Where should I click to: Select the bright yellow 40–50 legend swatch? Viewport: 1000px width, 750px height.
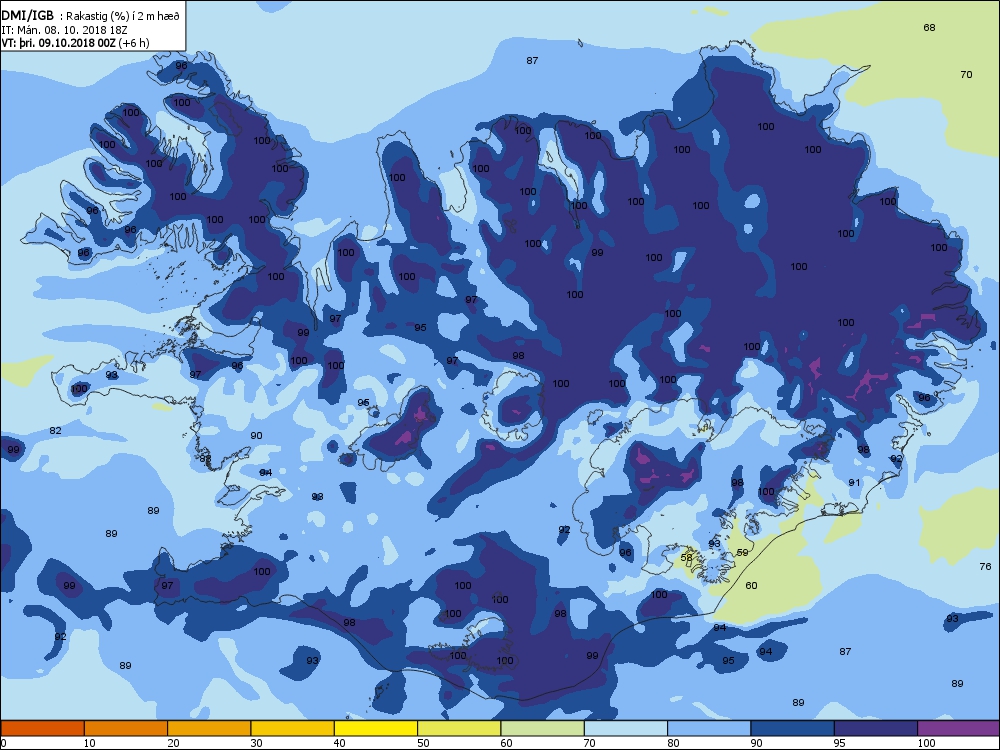(376, 728)
